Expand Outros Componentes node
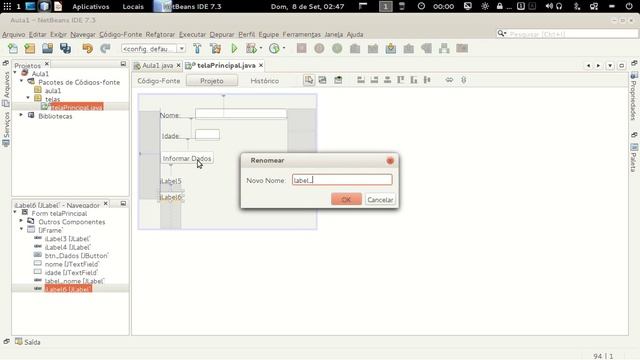 coord(21,221)
